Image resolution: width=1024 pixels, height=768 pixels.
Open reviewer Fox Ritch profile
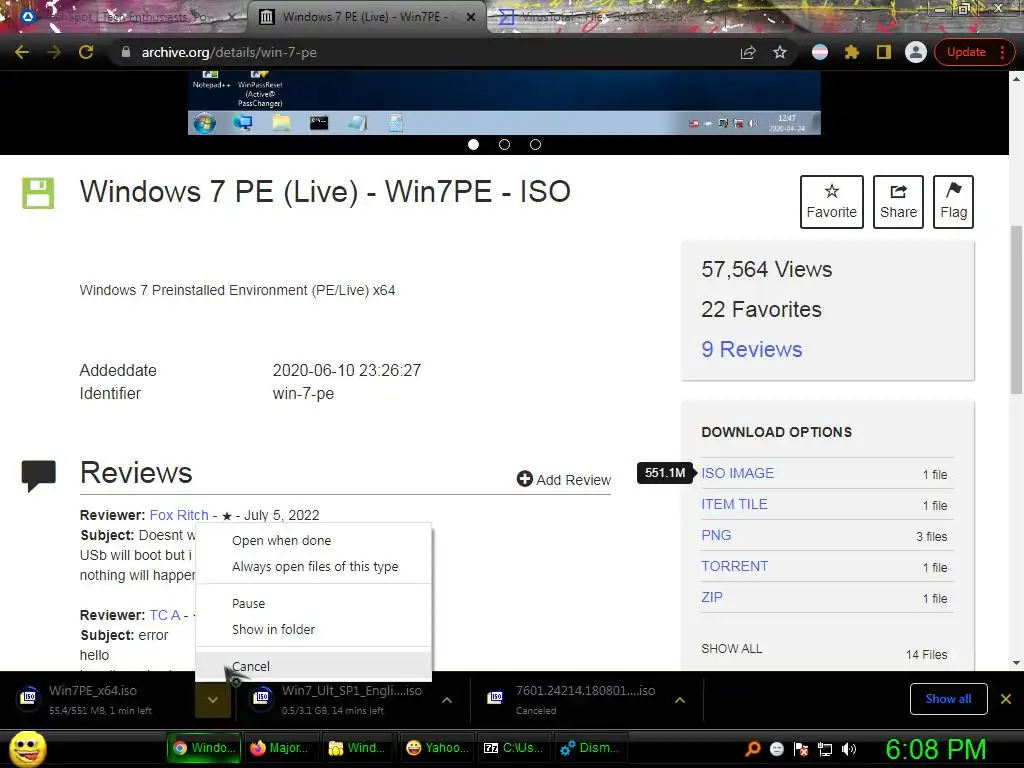point(179,515)
